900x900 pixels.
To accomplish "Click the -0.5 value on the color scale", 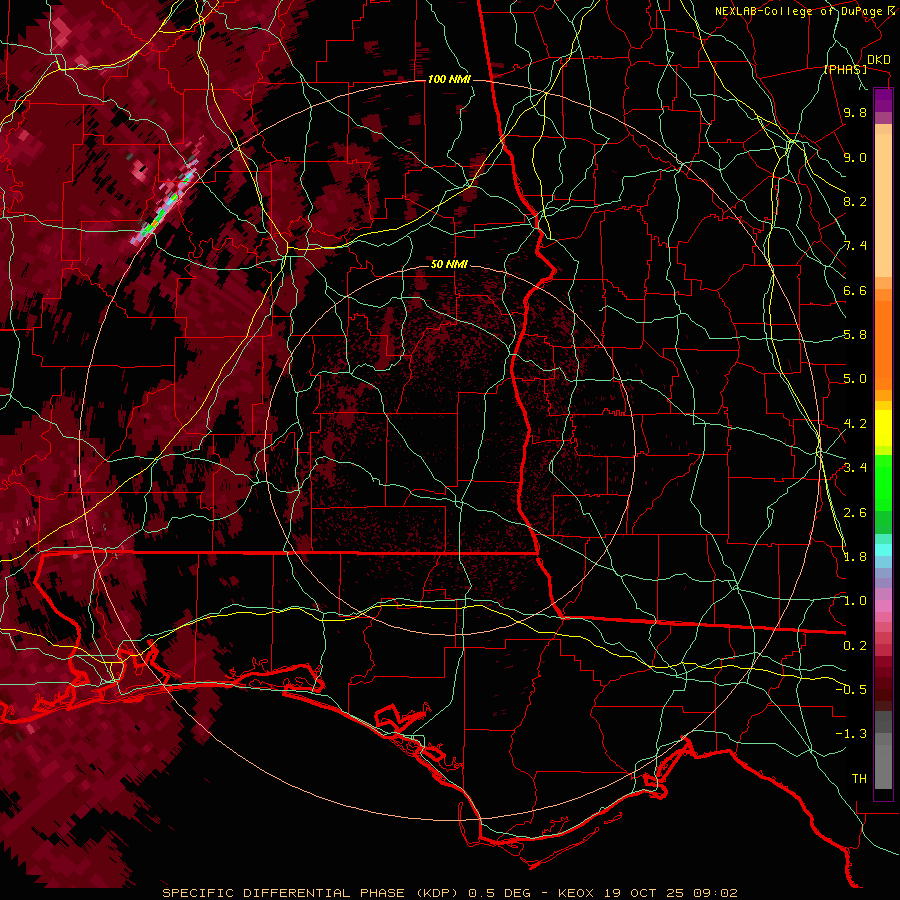I will pyautogui.click(x=851, y=690).
